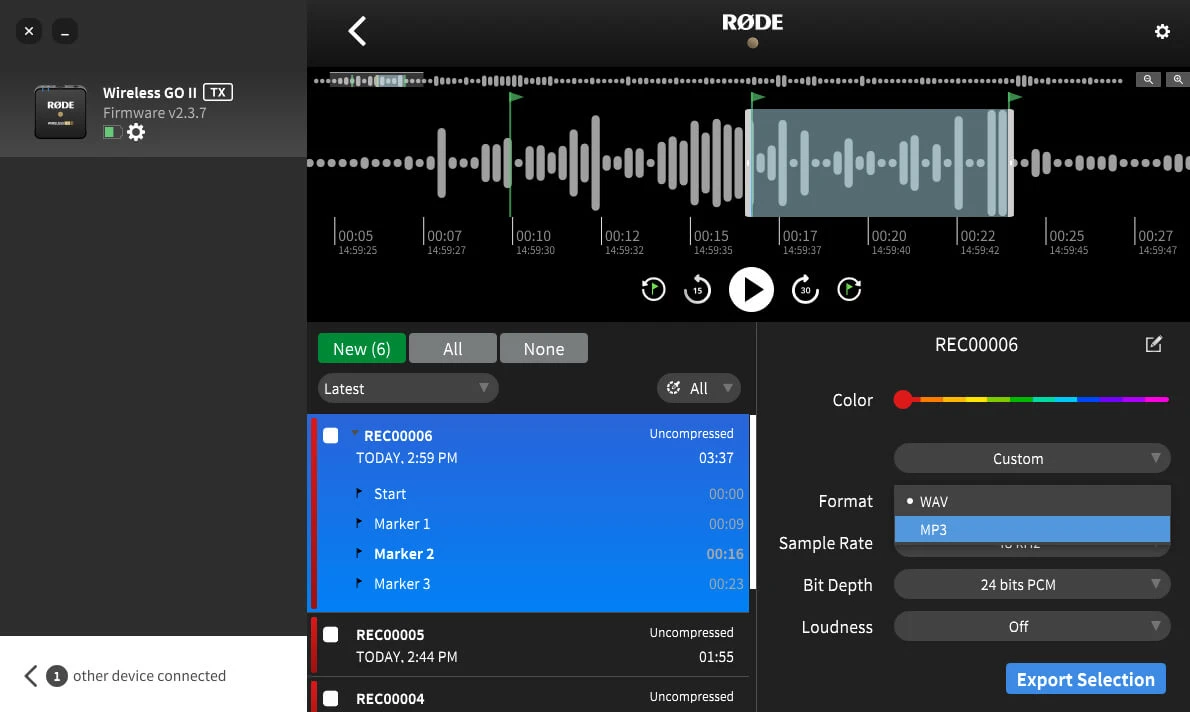The height and width of the screenshot is (712, 1190).
Task: Click the Wireless GO II device thumbnail
Action: coord(60,112)
